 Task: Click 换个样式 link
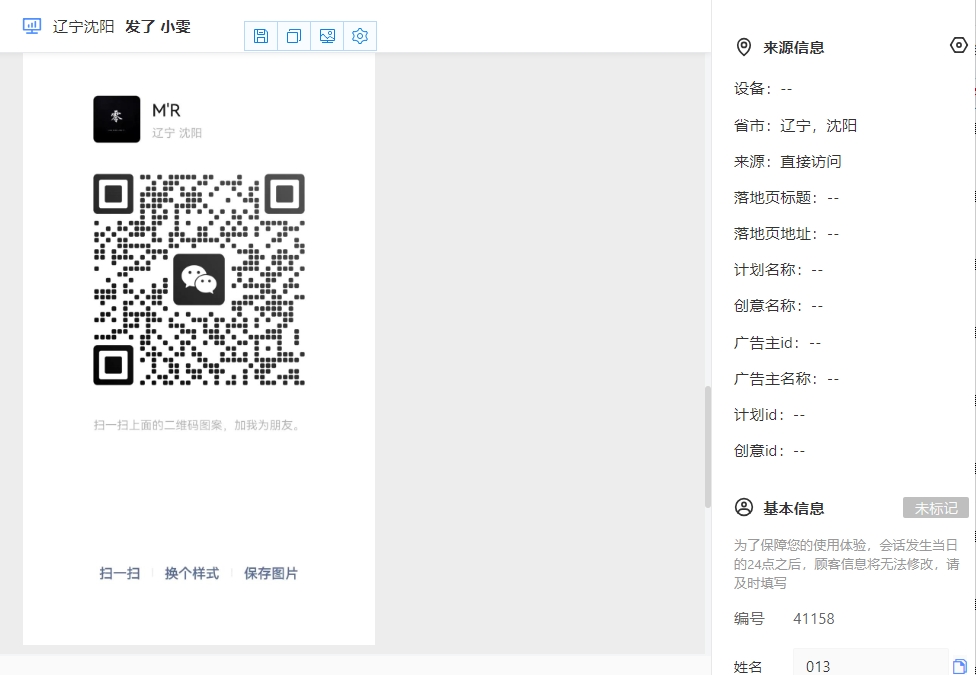(192, 574)
